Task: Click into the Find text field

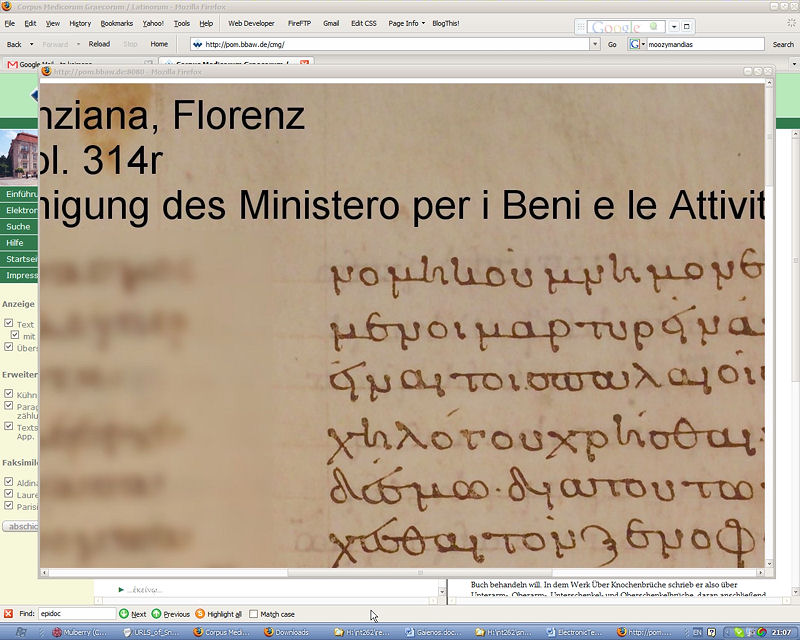Action: coord(76,614)
